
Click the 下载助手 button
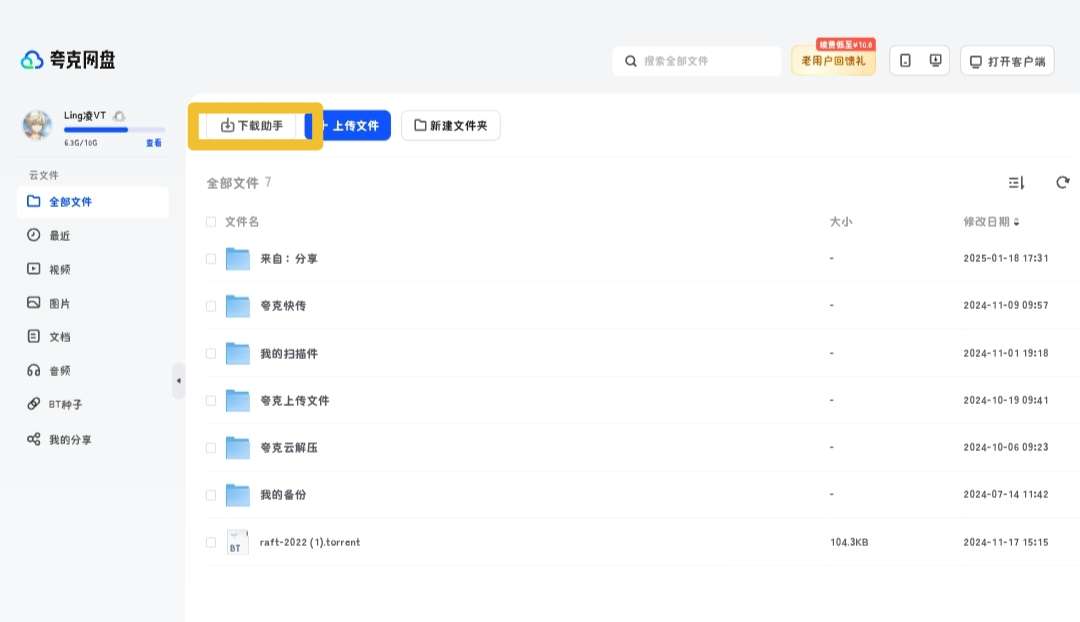click(x=252, y=126)
